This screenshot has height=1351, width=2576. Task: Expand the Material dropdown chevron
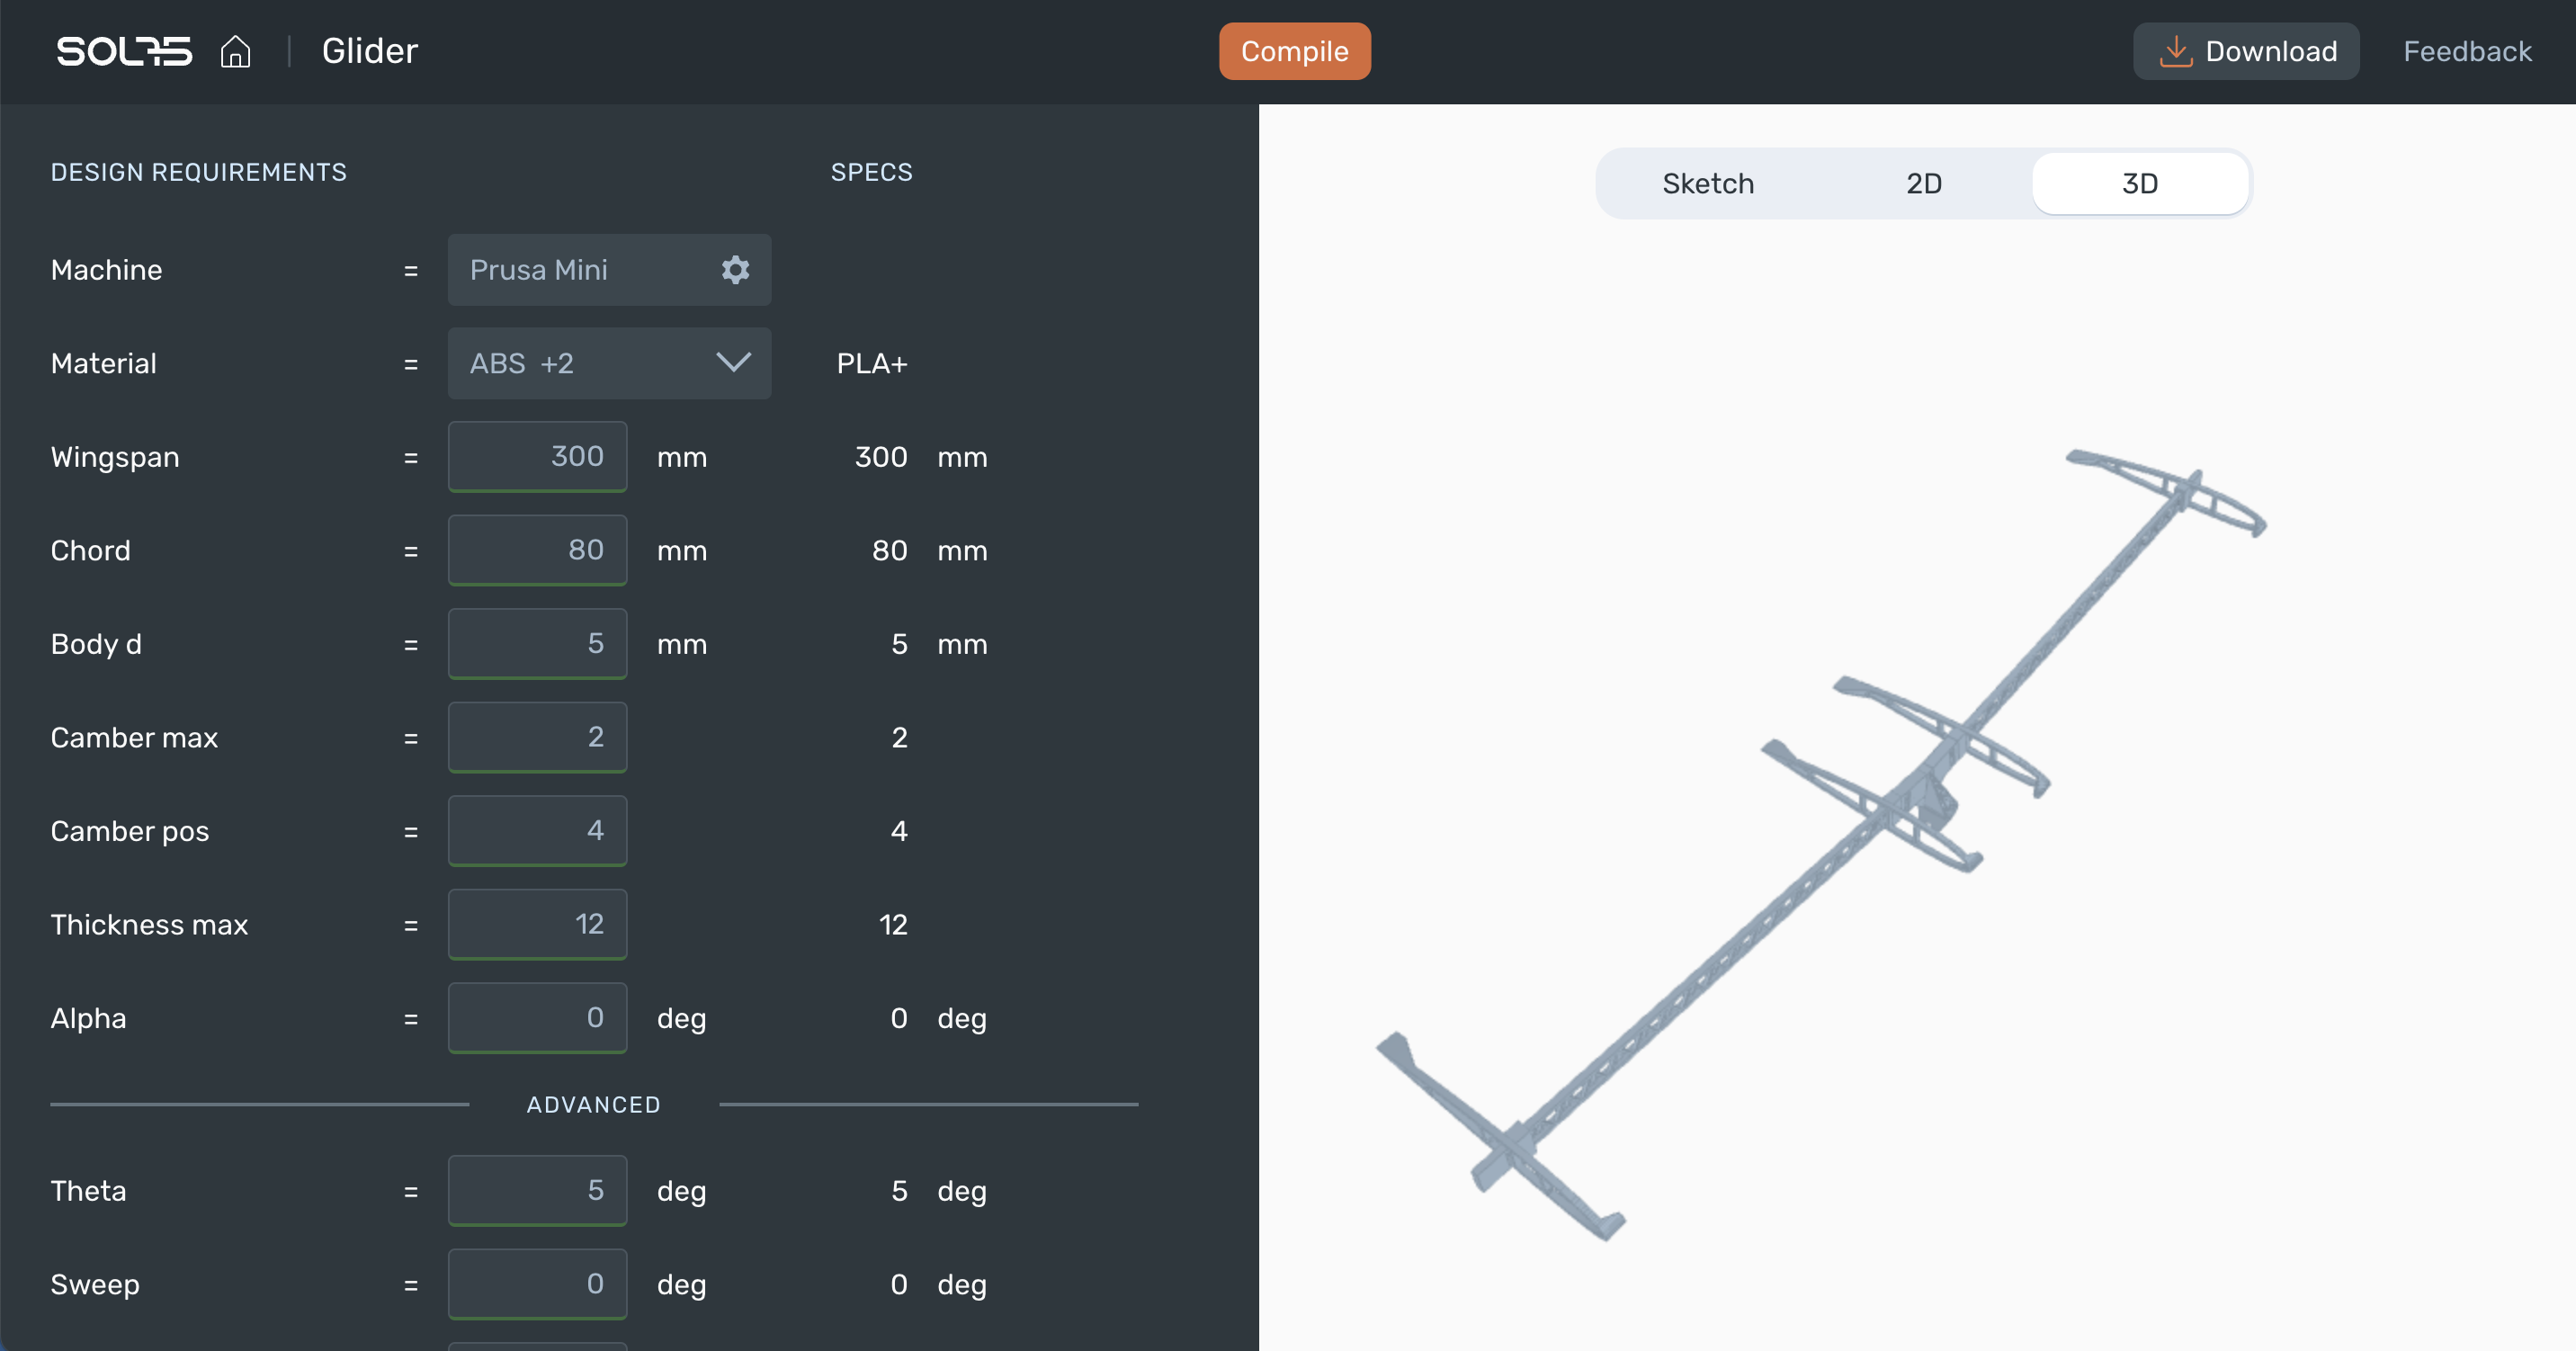coord(733,362)
